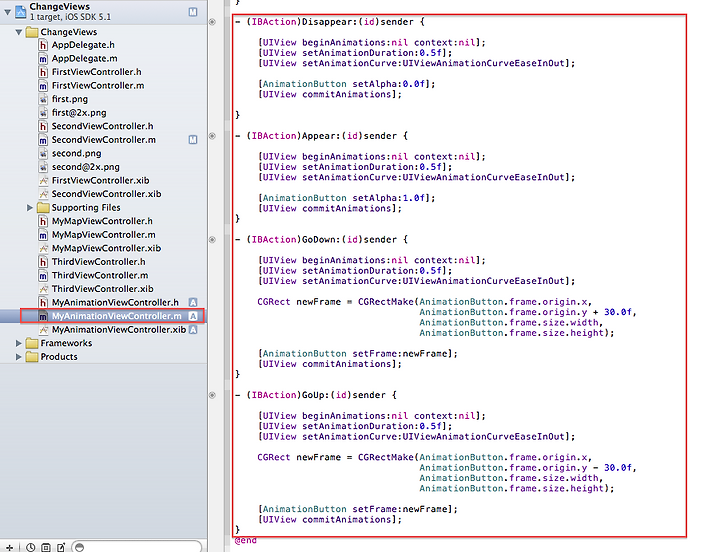Select the Supporting Files folder

click(x=86, y=208)
